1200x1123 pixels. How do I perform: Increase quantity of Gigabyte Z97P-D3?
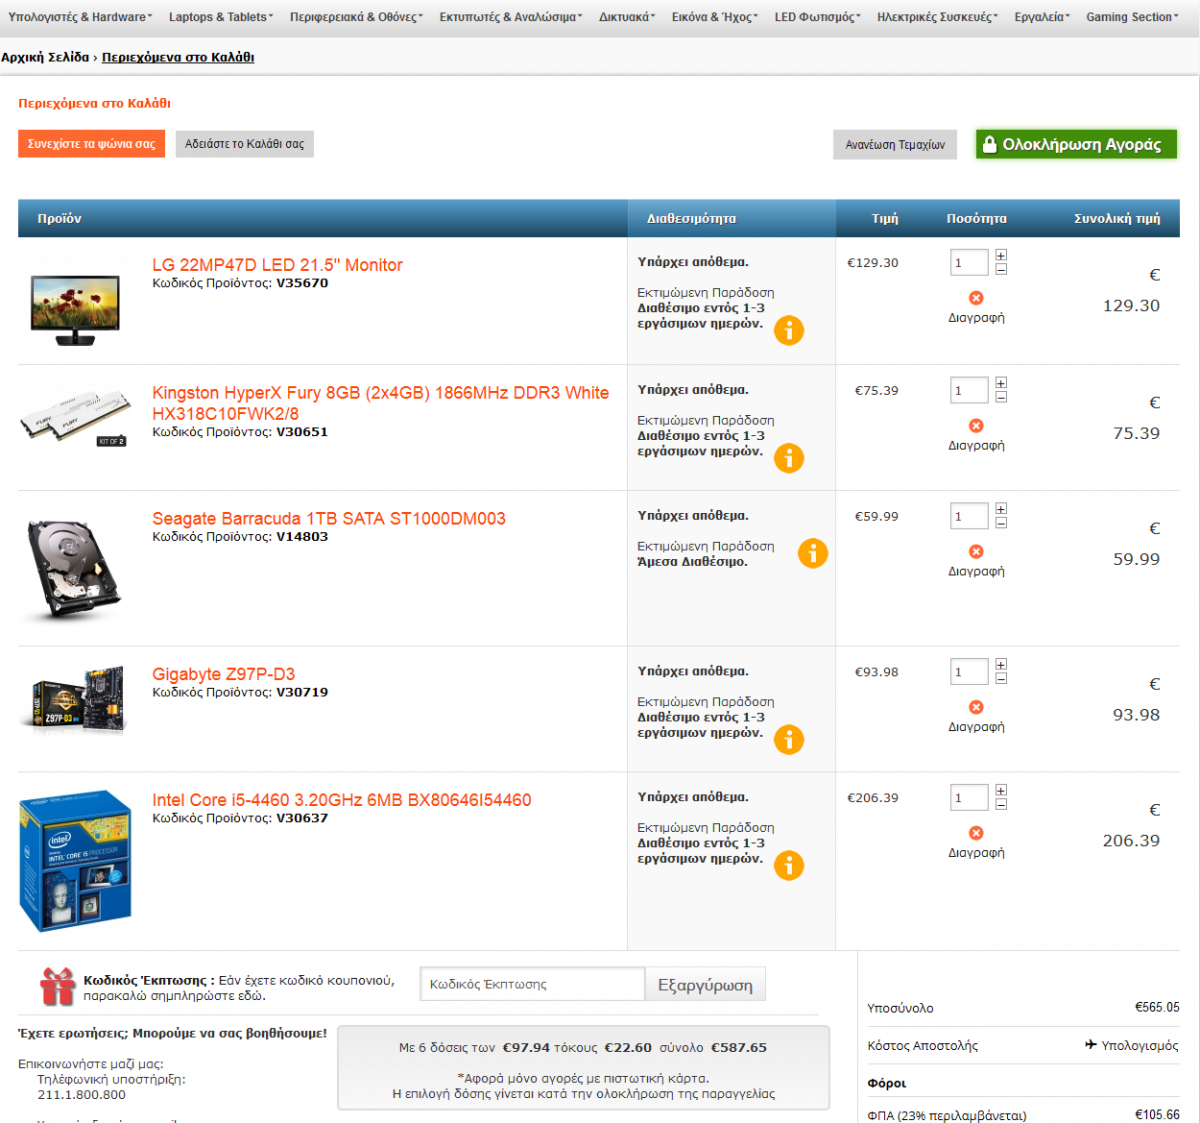1001,665
